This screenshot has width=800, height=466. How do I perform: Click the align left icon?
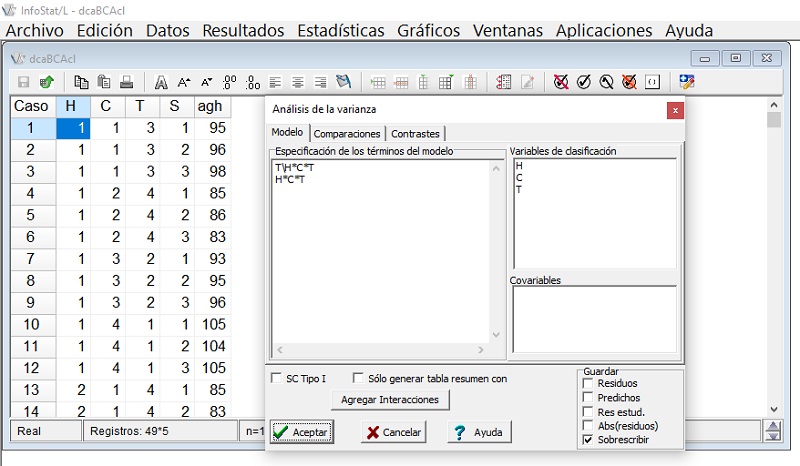(275, 82)
